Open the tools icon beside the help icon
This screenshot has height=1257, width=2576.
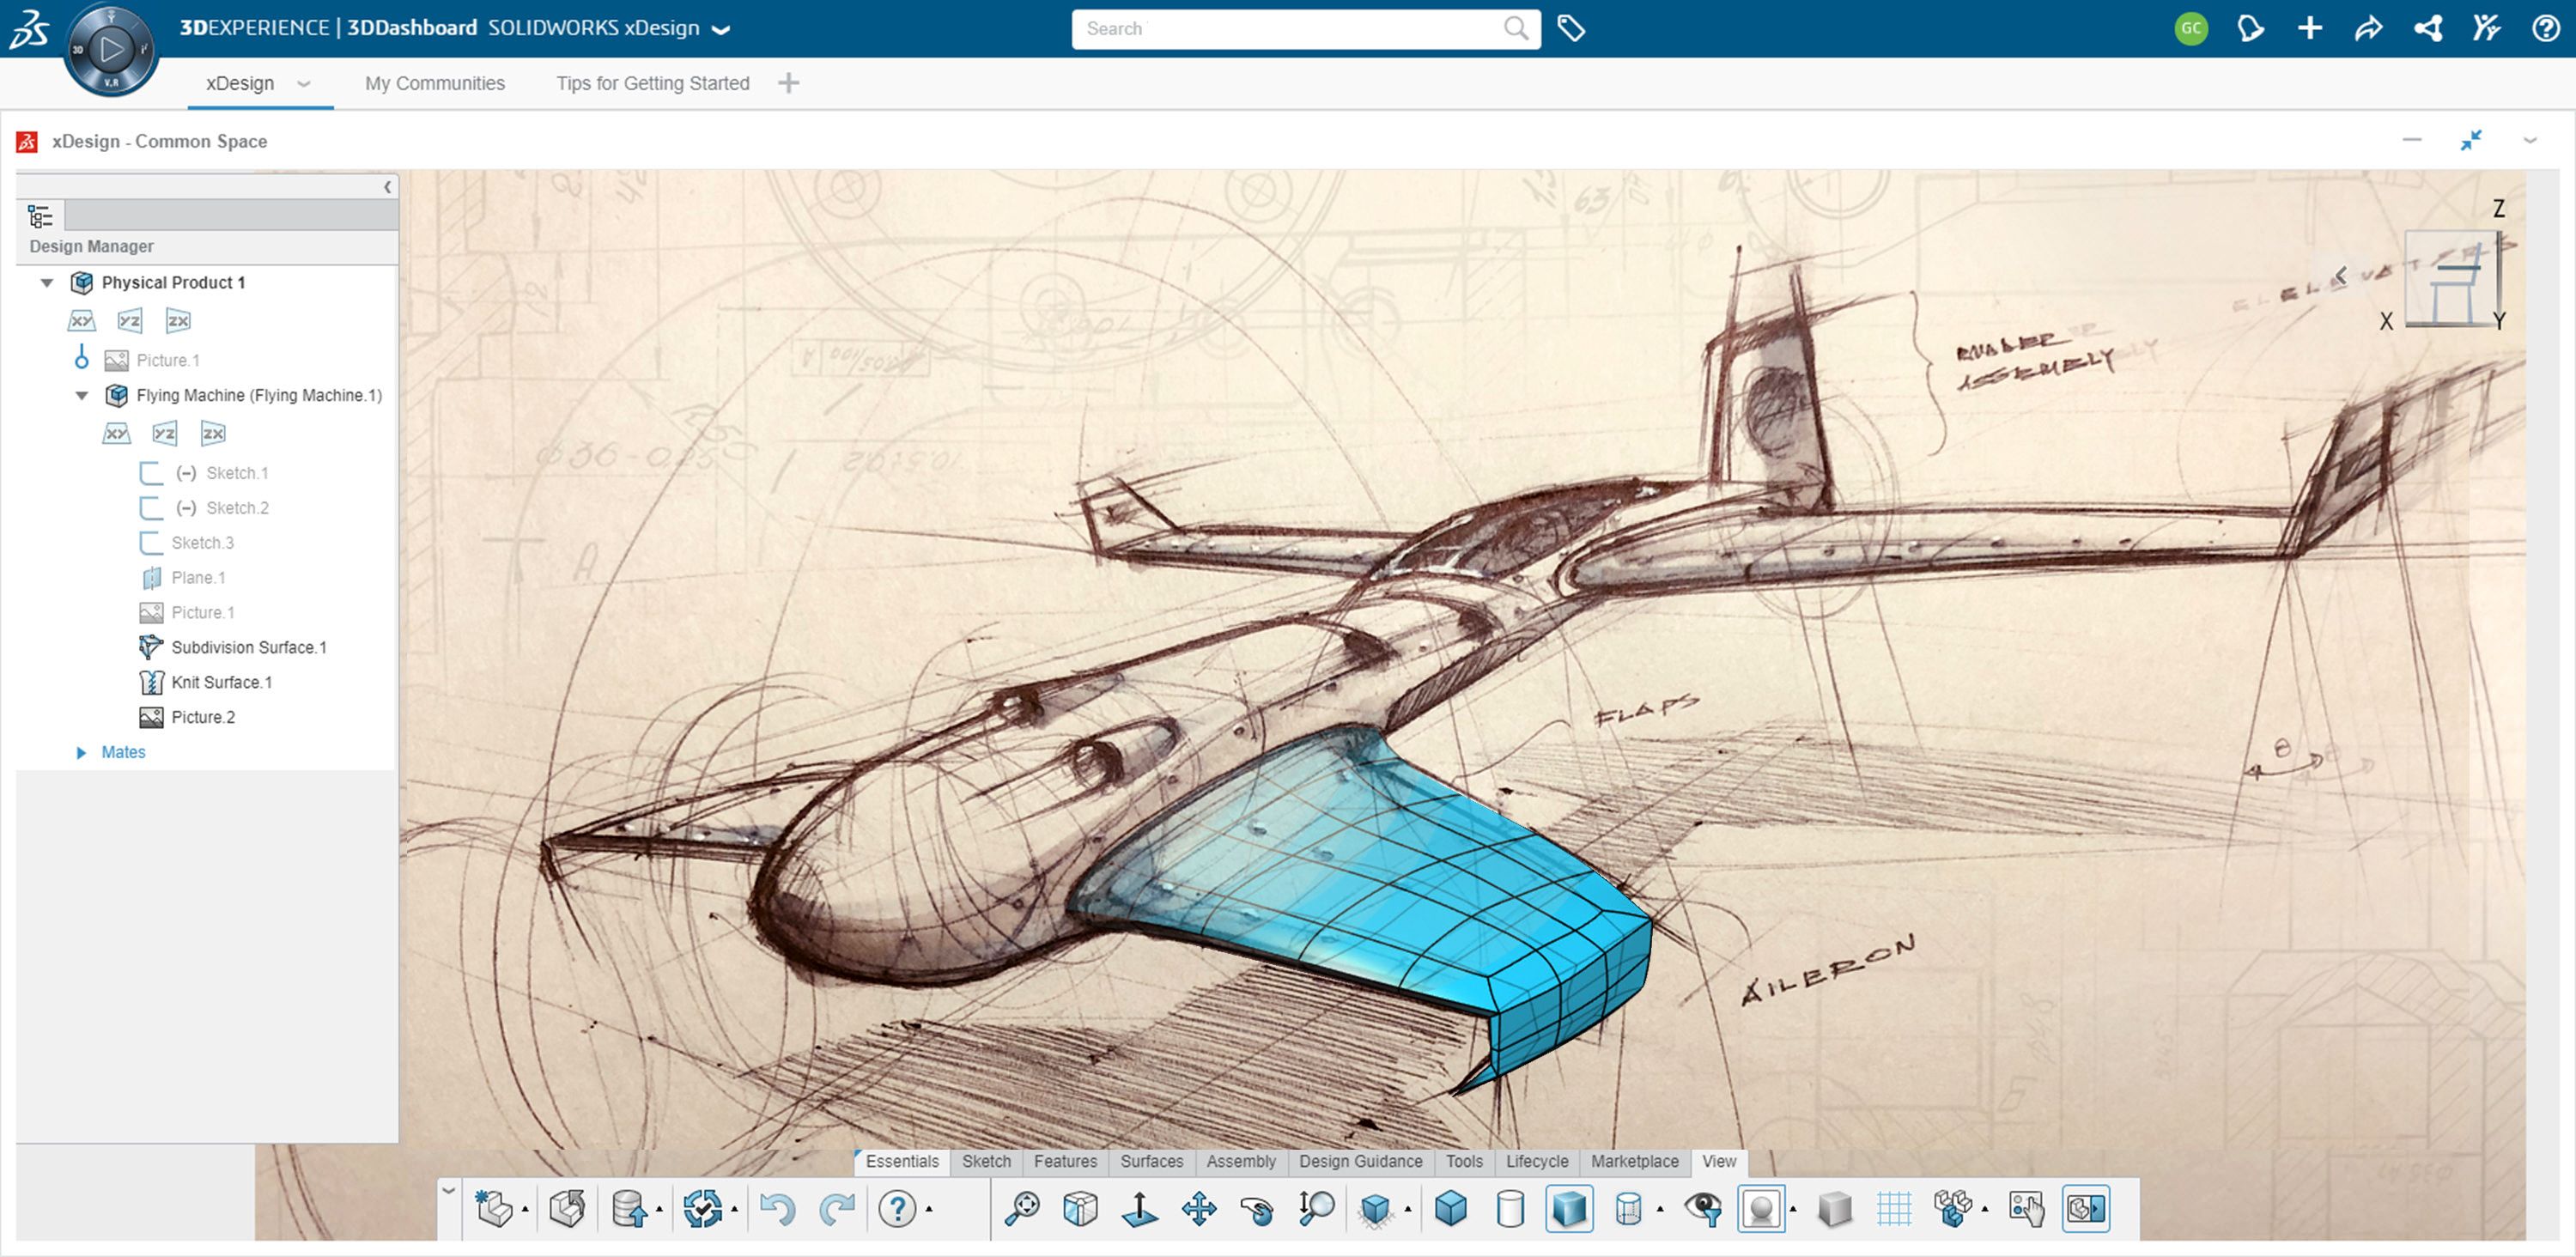[x=2486, y=28]
